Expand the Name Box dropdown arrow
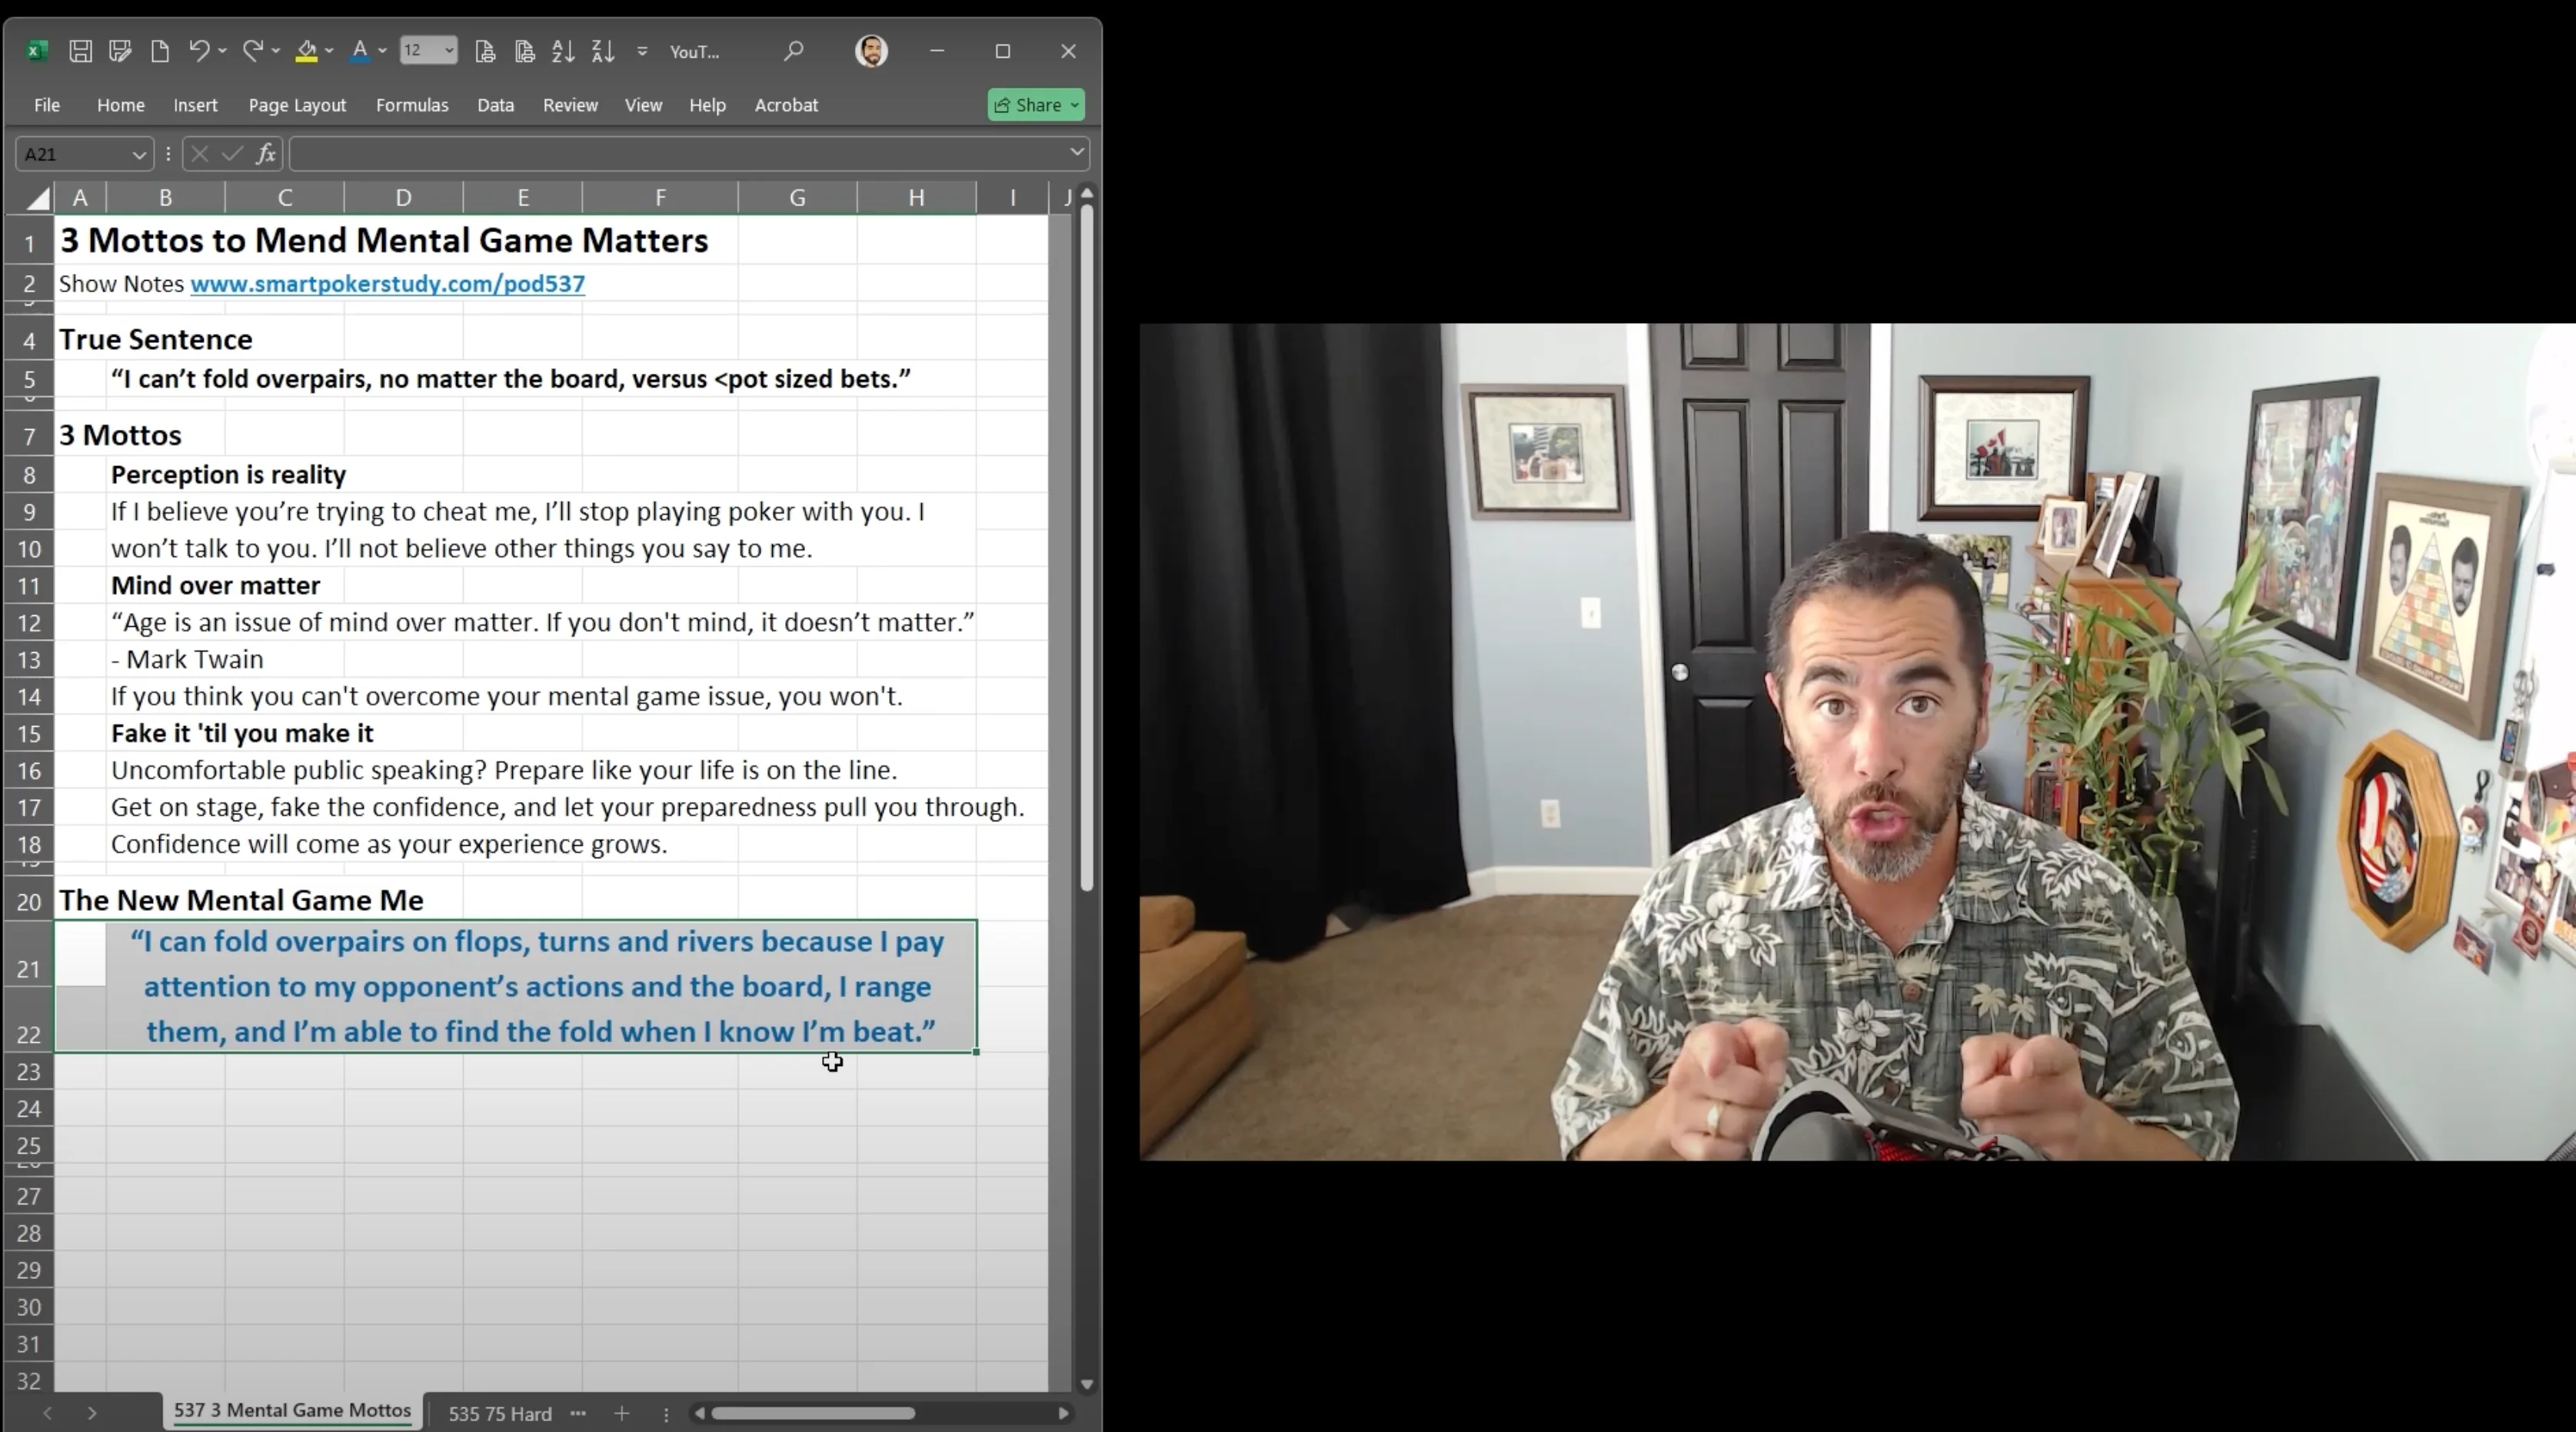 [139, 154]
